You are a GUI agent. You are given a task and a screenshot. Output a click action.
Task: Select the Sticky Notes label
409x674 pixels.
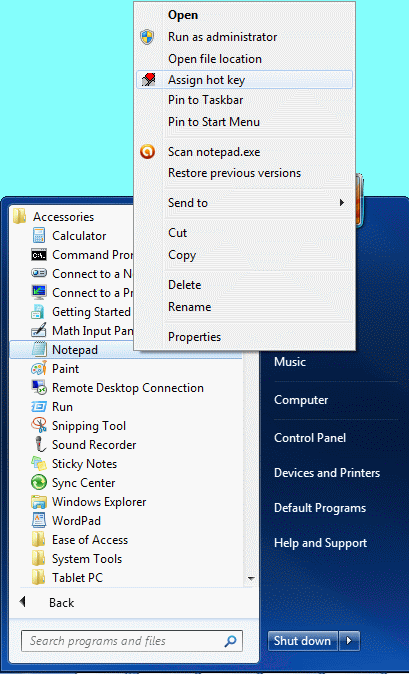coord(84,464)
